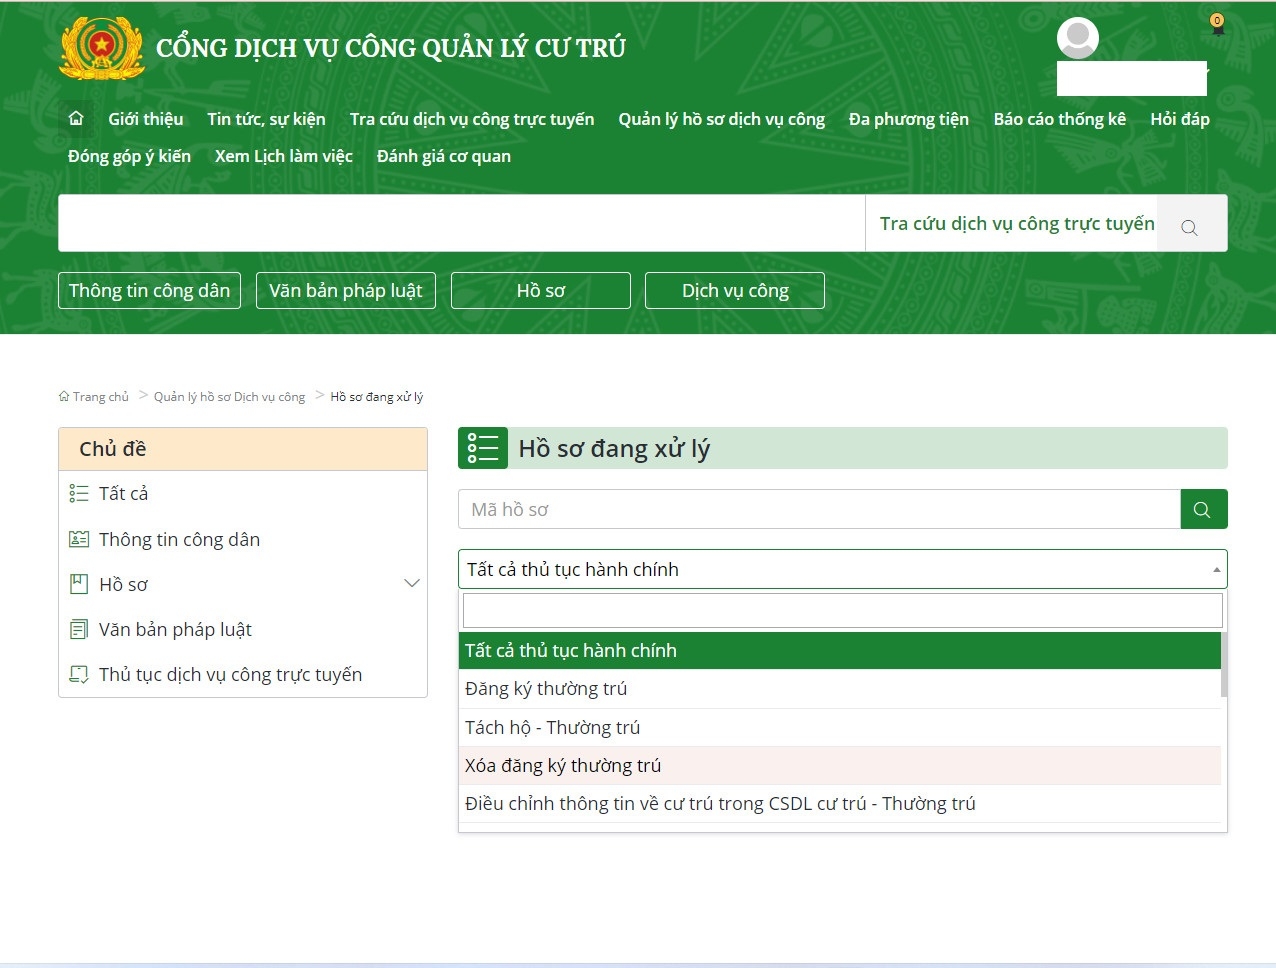Image resolution: width=1276 pixels, height=968 pixels.
Task: Click the Thông tin công dân button
Action: (x=149, y=290)
